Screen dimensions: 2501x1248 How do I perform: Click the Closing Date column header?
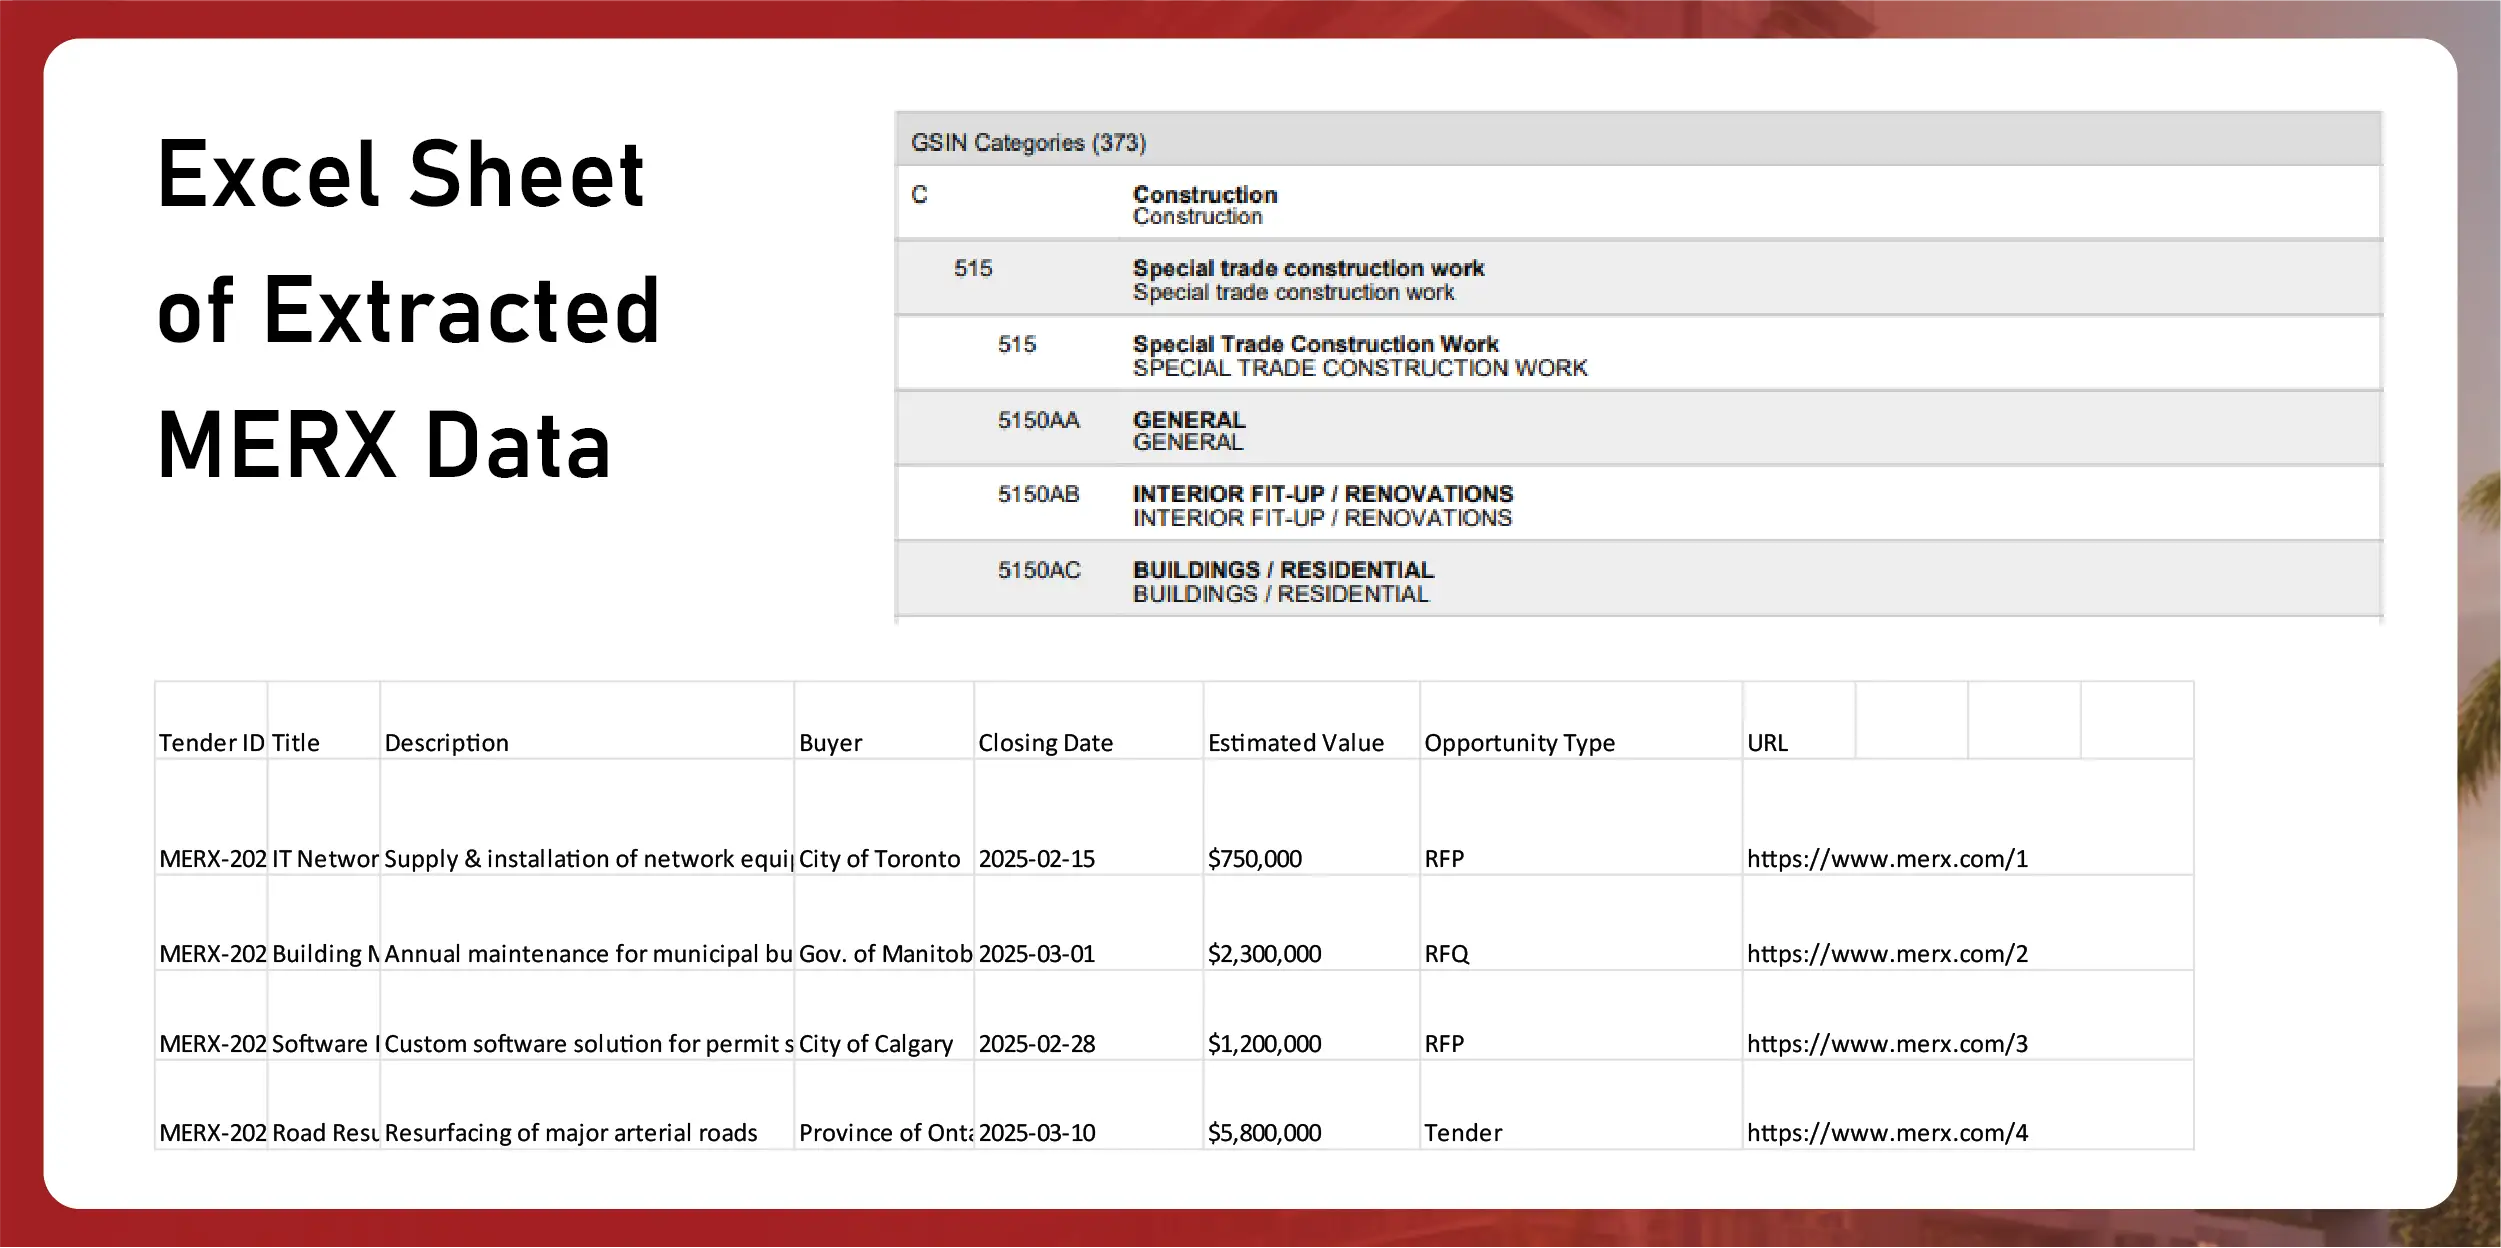1045,743
